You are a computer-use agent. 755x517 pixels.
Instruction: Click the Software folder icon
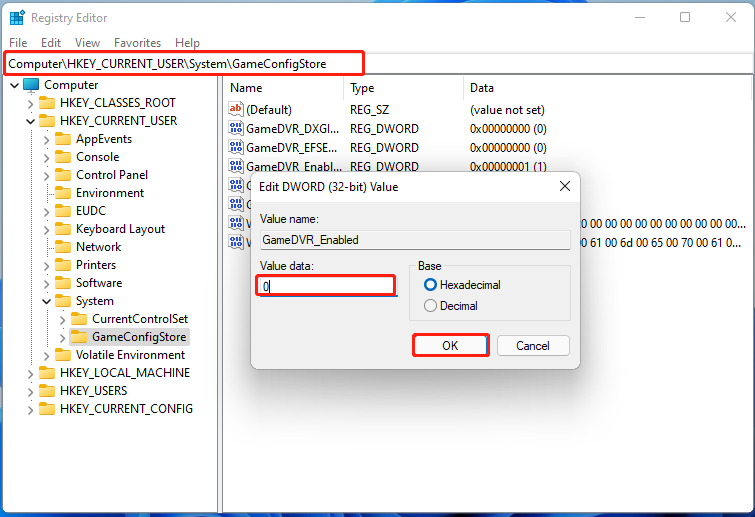(63, 283)
